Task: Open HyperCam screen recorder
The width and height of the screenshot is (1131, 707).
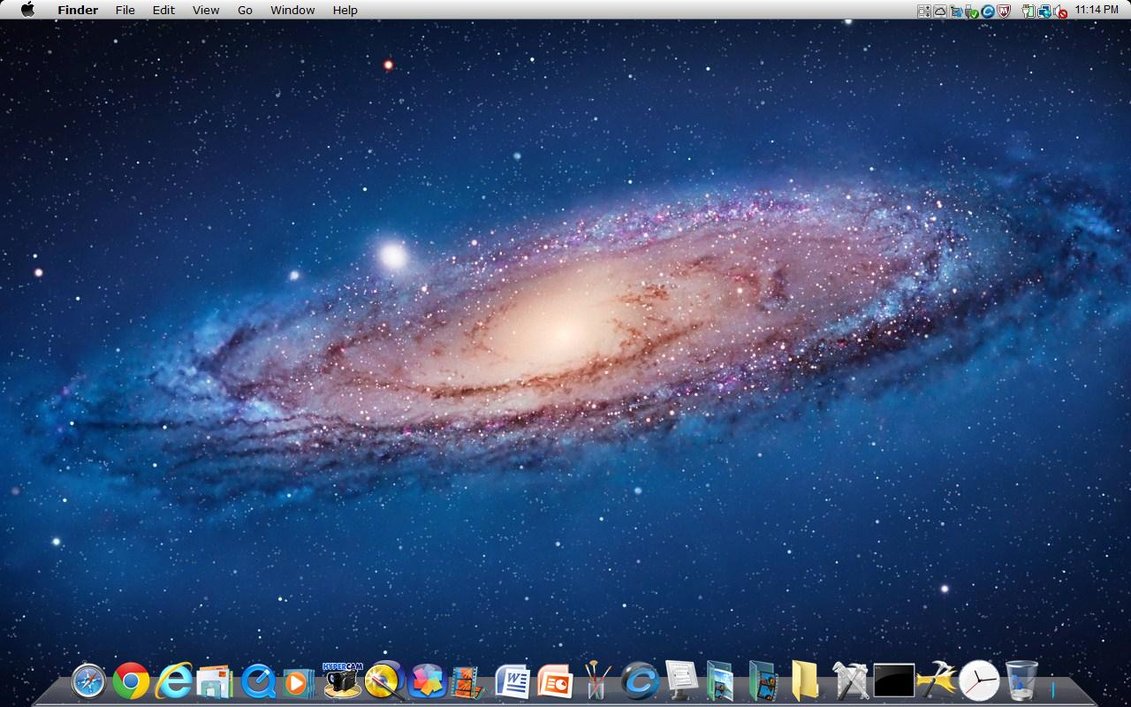Action: point(342,679)
